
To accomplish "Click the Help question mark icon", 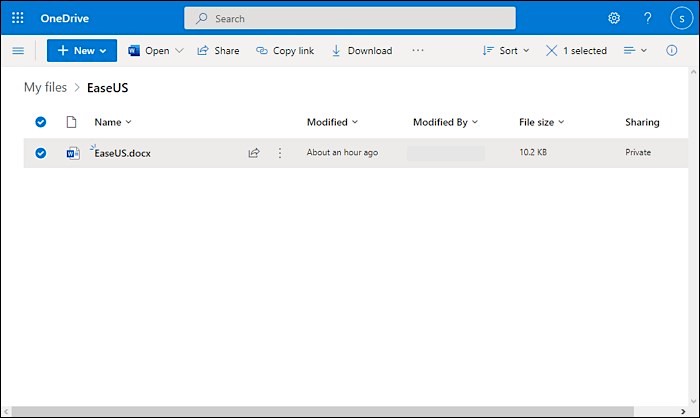I will point(647,18).
